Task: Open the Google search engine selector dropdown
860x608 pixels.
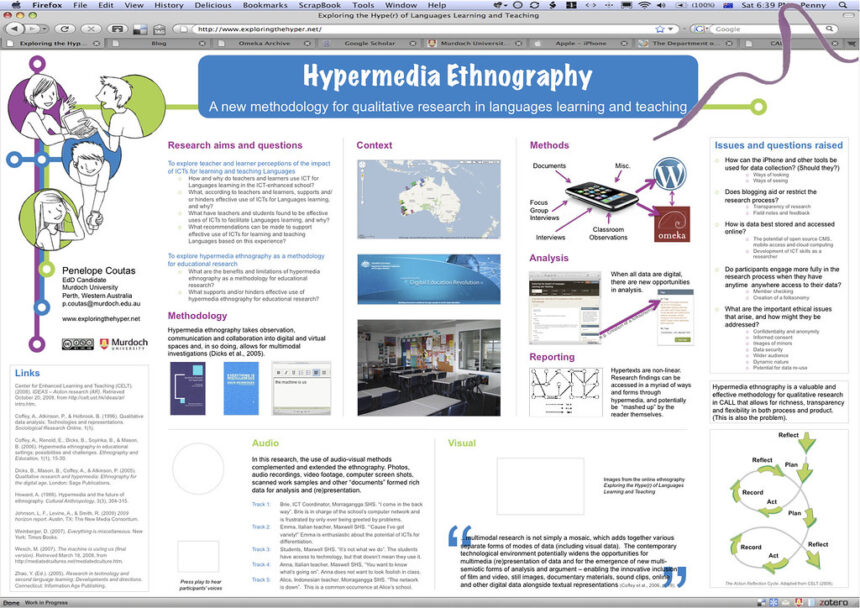Action: point(700,29)
